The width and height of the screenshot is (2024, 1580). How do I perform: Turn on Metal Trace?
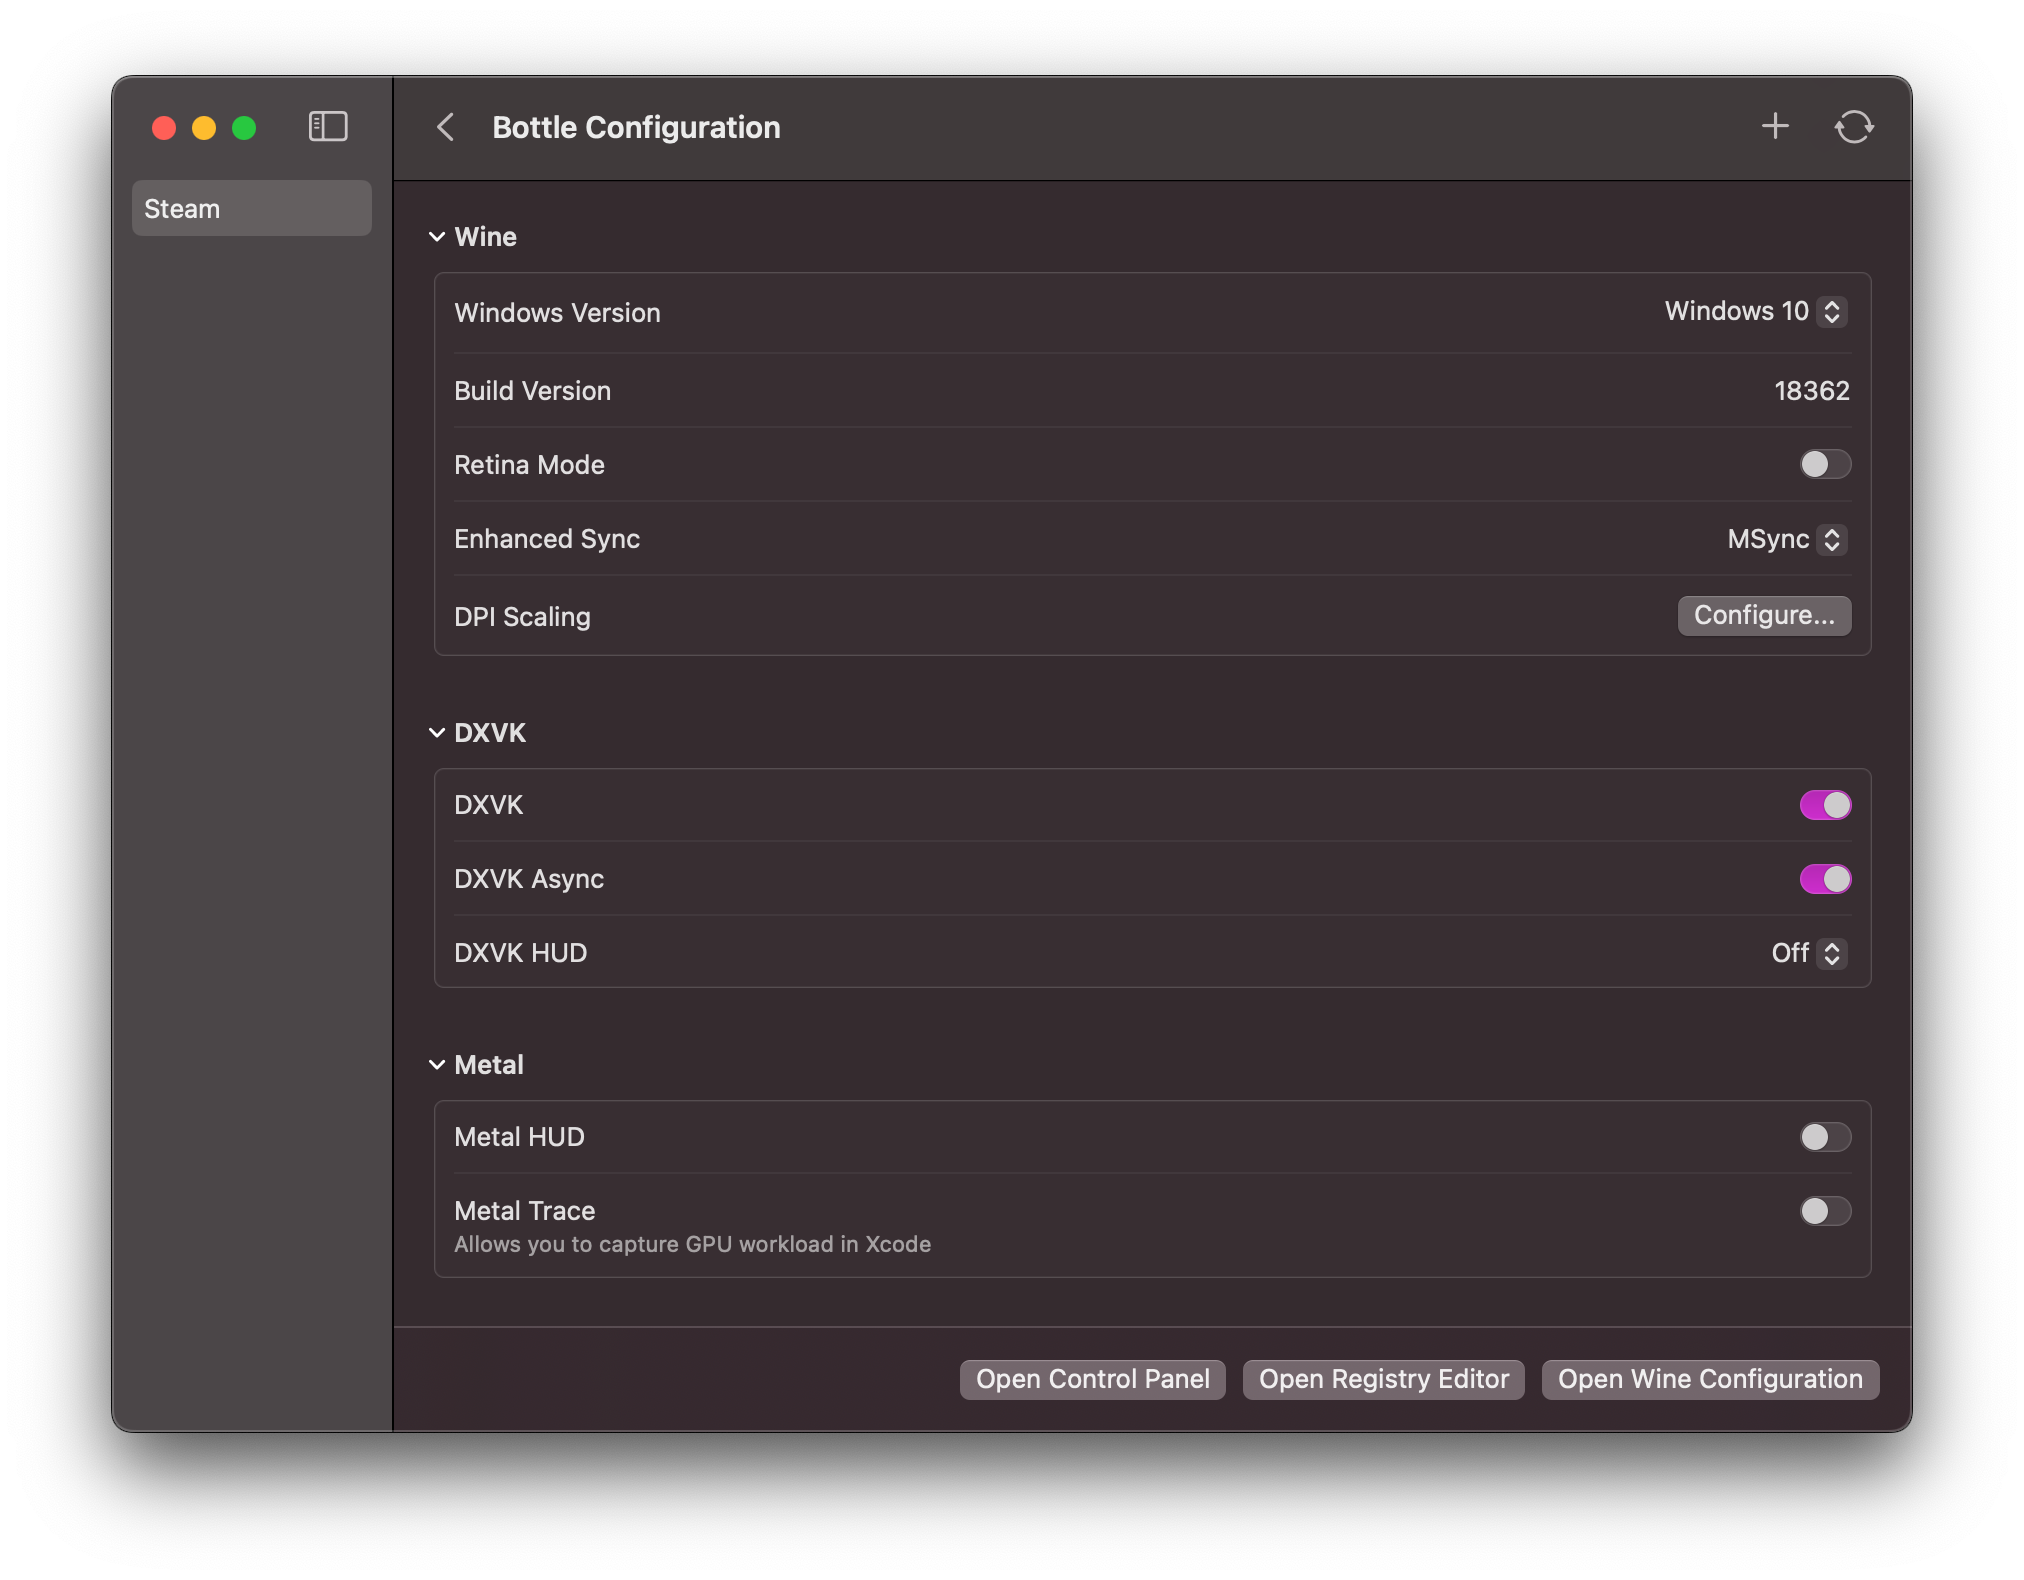click(1824, 1211)
